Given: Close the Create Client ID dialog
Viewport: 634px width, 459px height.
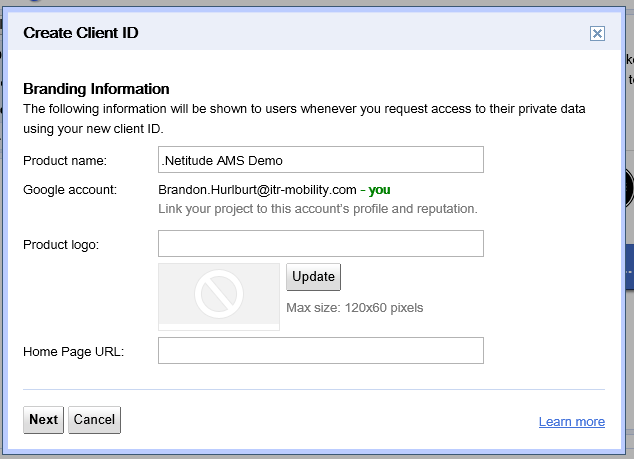Looking at the screenshot, I should tap(597, 34).
